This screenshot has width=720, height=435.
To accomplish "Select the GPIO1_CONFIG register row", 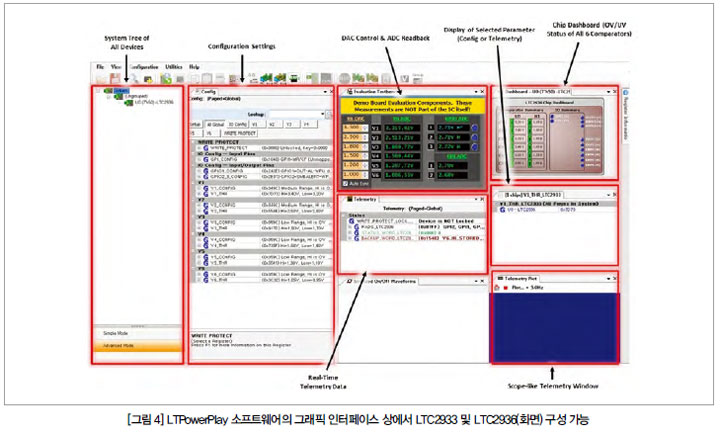I will pyautogui.click(x=264, y=171).
